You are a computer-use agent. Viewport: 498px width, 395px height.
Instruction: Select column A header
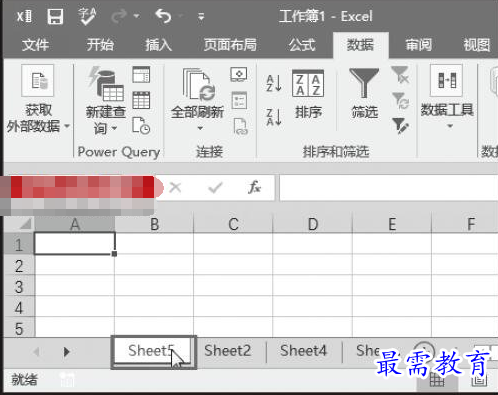click(x=75, y=224)
